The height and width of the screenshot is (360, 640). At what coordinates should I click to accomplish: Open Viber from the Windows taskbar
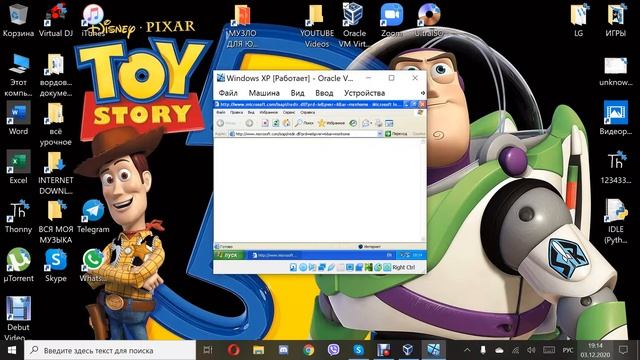334,350
